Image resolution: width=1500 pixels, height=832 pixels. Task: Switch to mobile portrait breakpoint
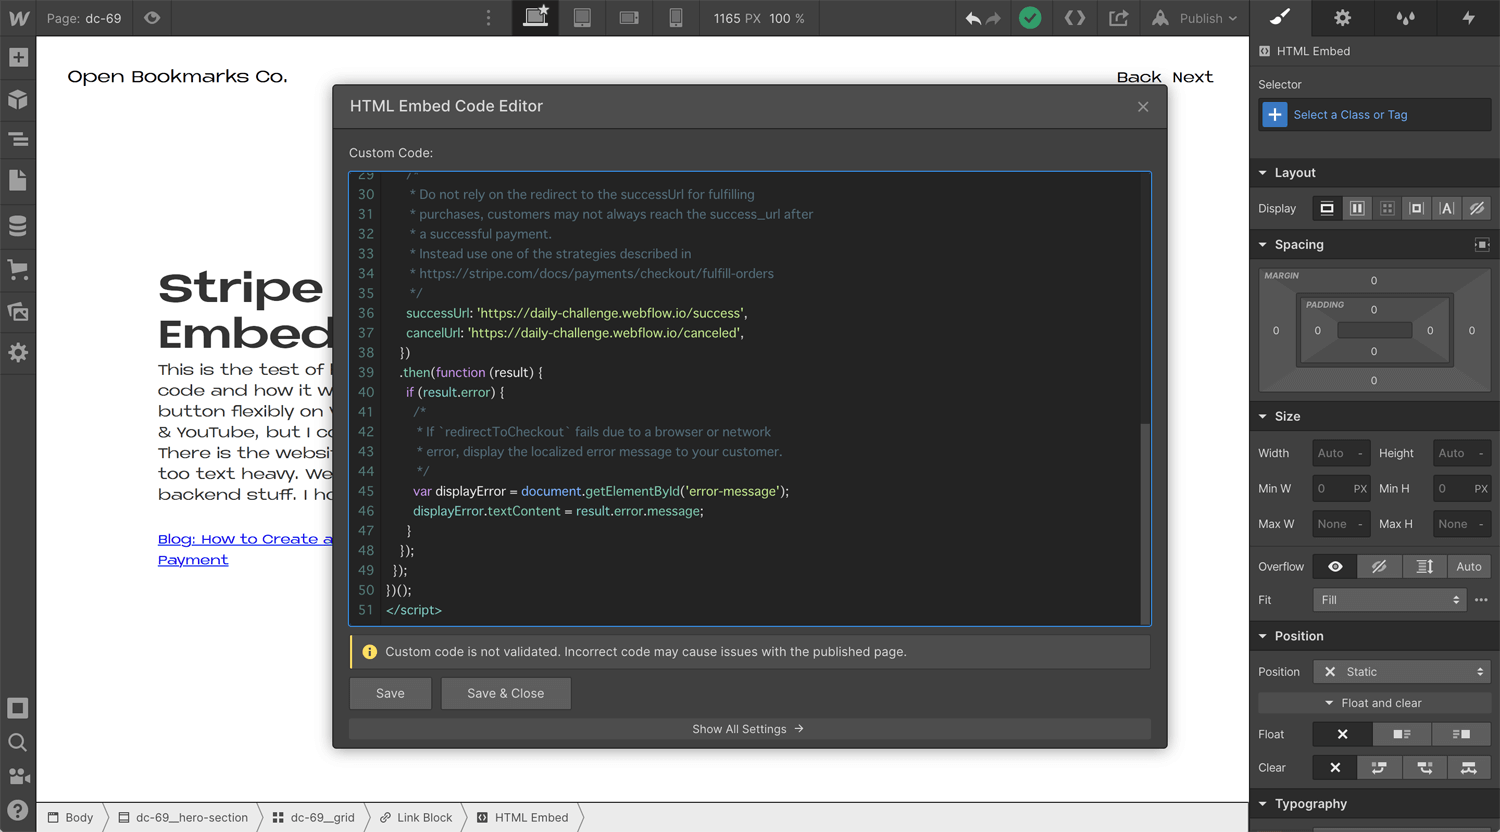tap(676, 18)
